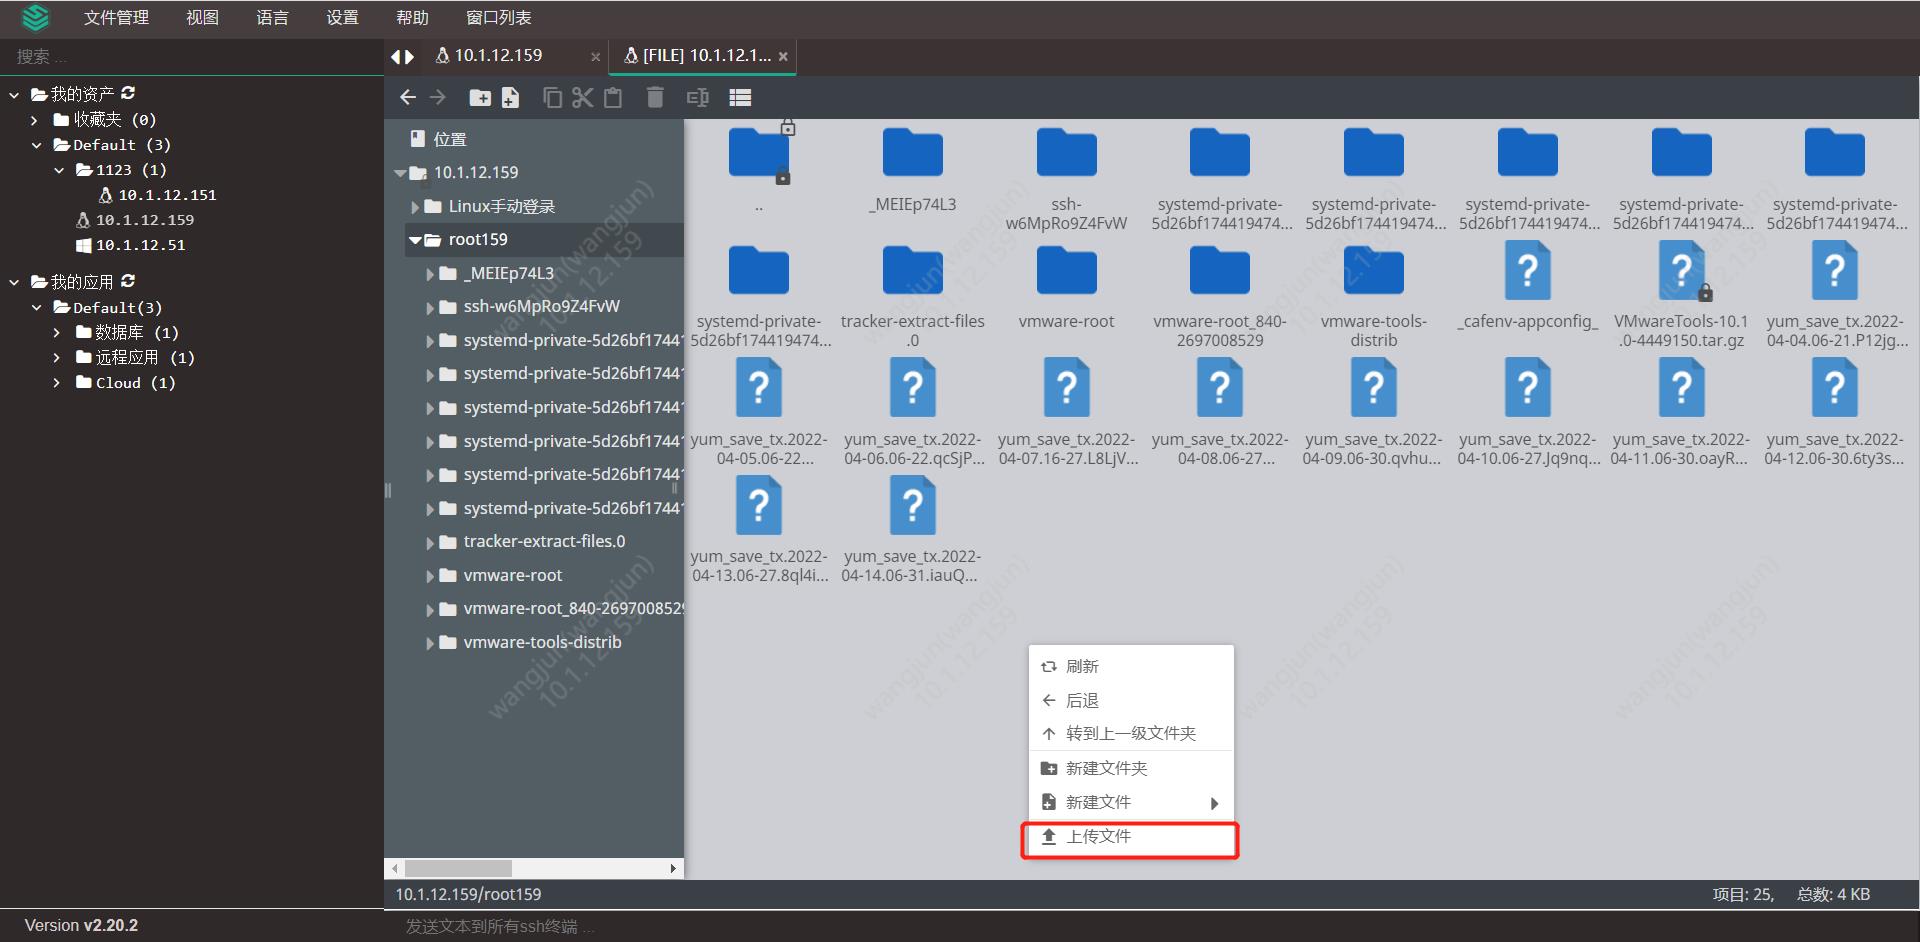1920x942 pixels.
Task: Switch to the 10.1.12.159 tab
Action: (x=498, y=56)
